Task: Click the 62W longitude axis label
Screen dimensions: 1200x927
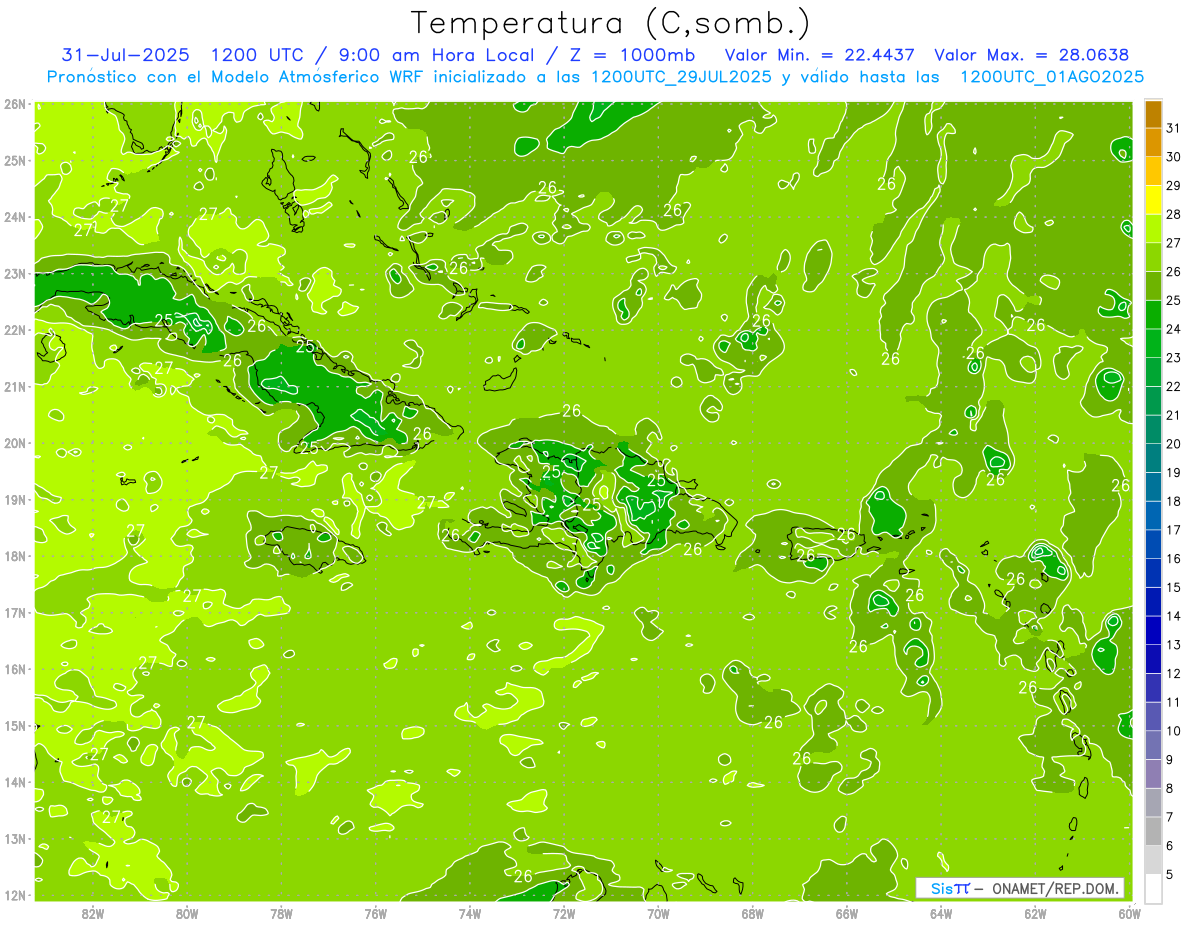Action: coord(1035,913)
